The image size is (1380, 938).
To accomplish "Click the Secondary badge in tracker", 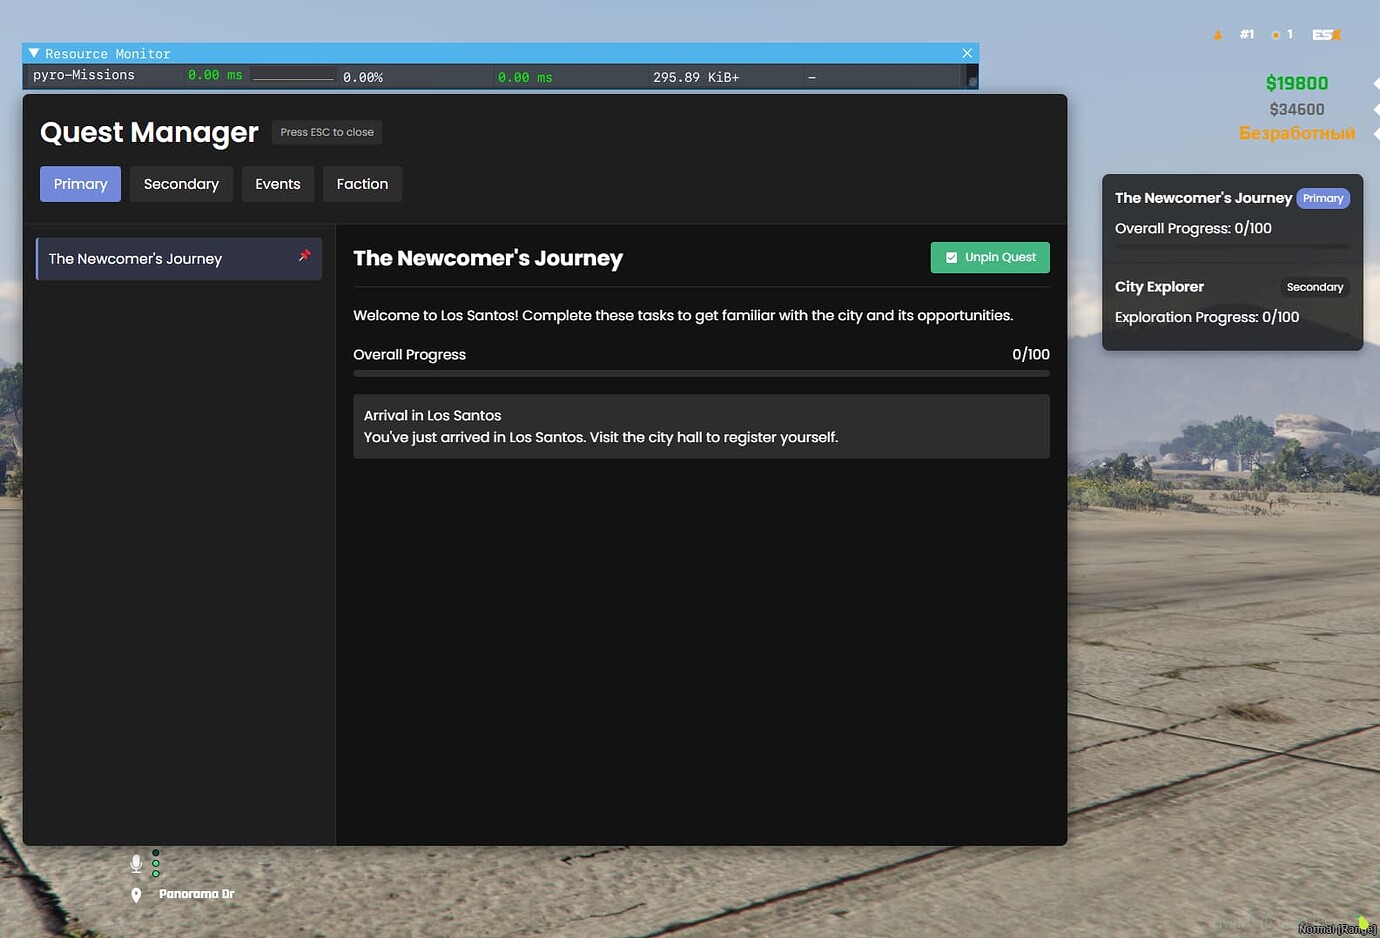I will [1315, 287].
